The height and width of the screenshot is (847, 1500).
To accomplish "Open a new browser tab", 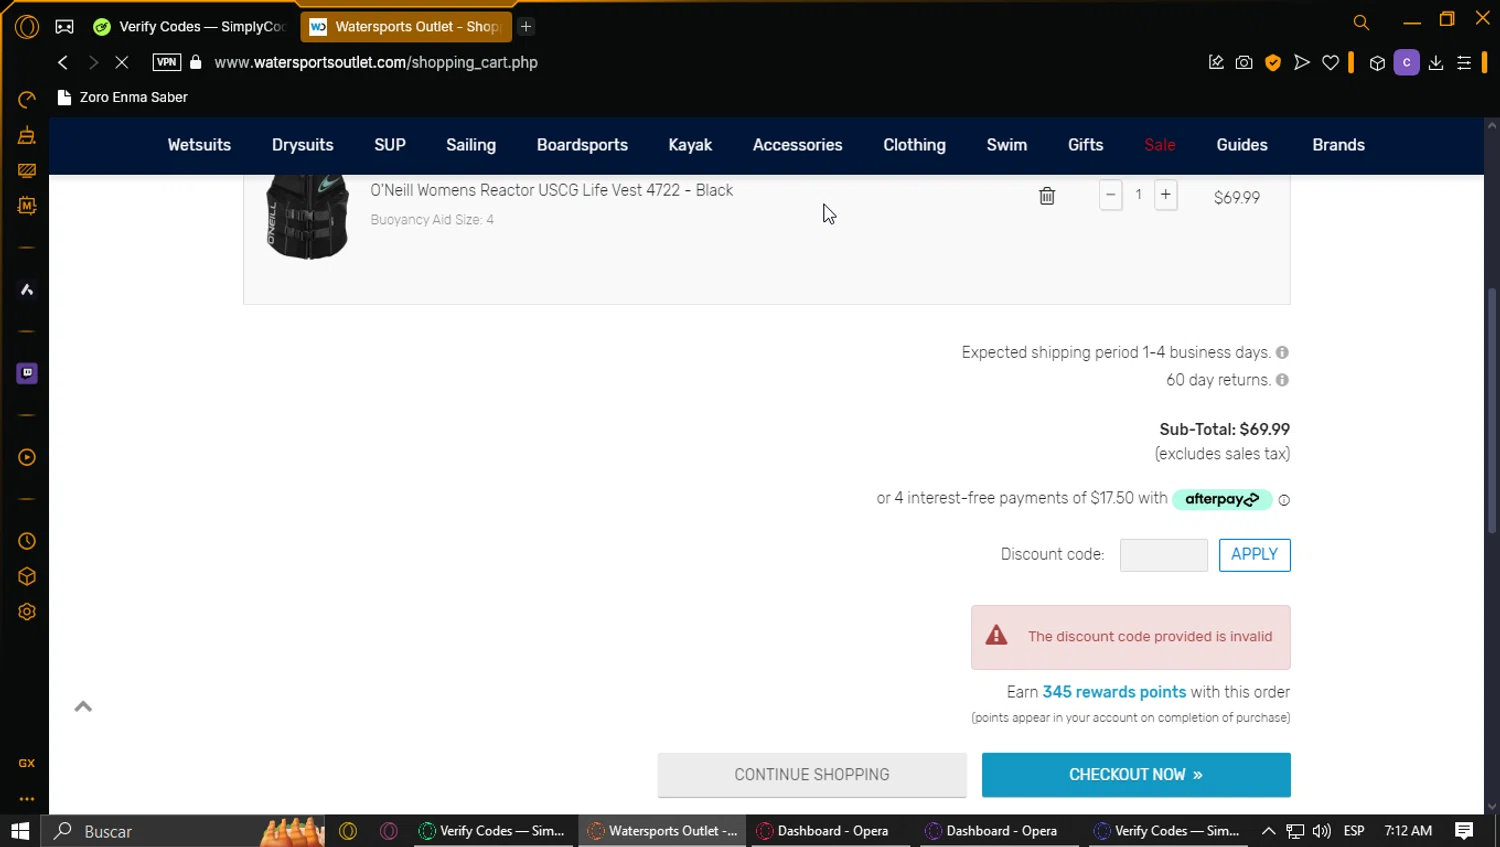I will pyautogui.click(x=526, y=27).
